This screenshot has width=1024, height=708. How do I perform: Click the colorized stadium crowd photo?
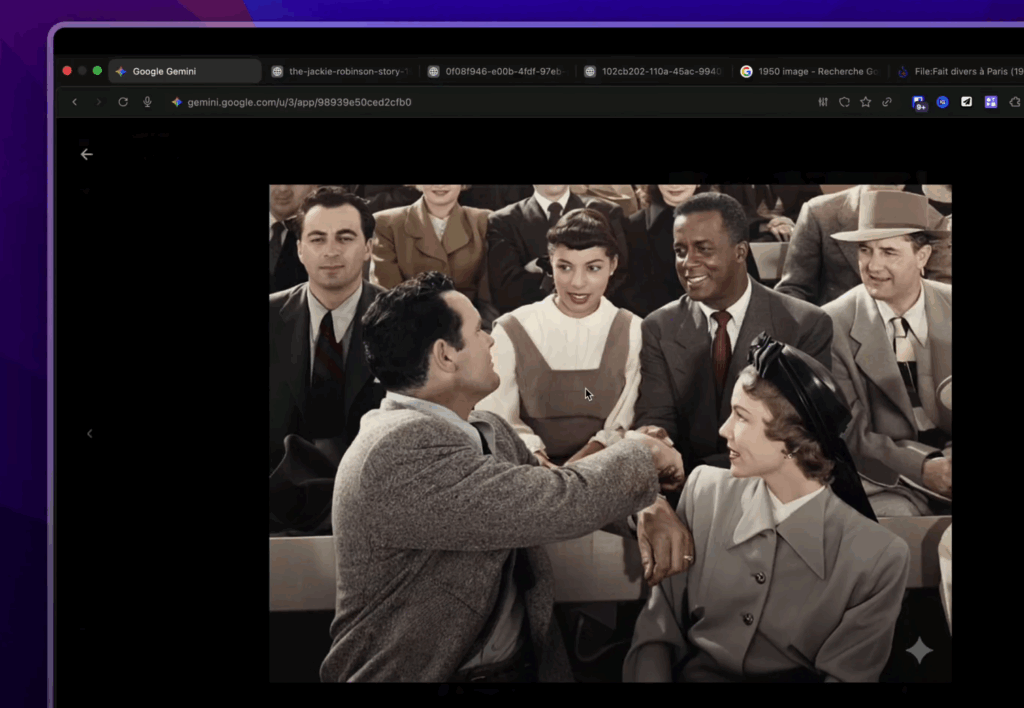point(610,432)
